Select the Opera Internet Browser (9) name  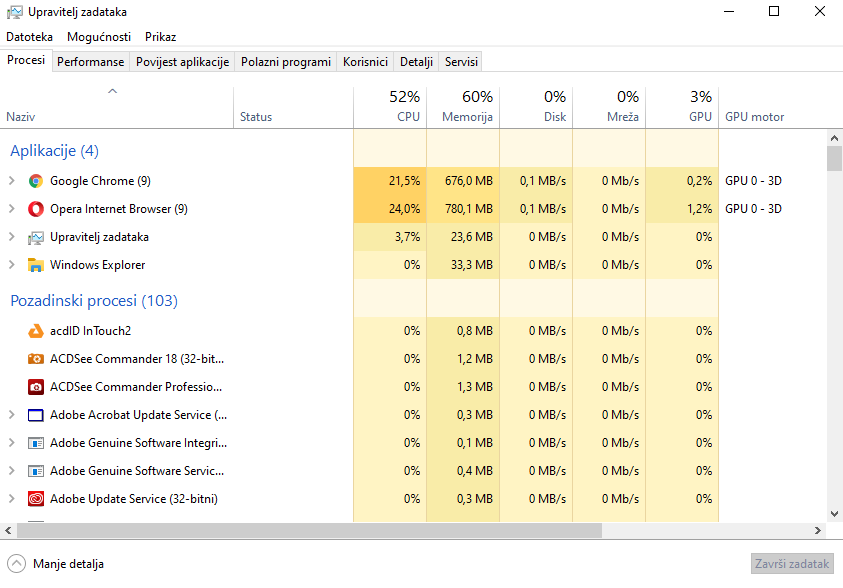pos(119,209)
